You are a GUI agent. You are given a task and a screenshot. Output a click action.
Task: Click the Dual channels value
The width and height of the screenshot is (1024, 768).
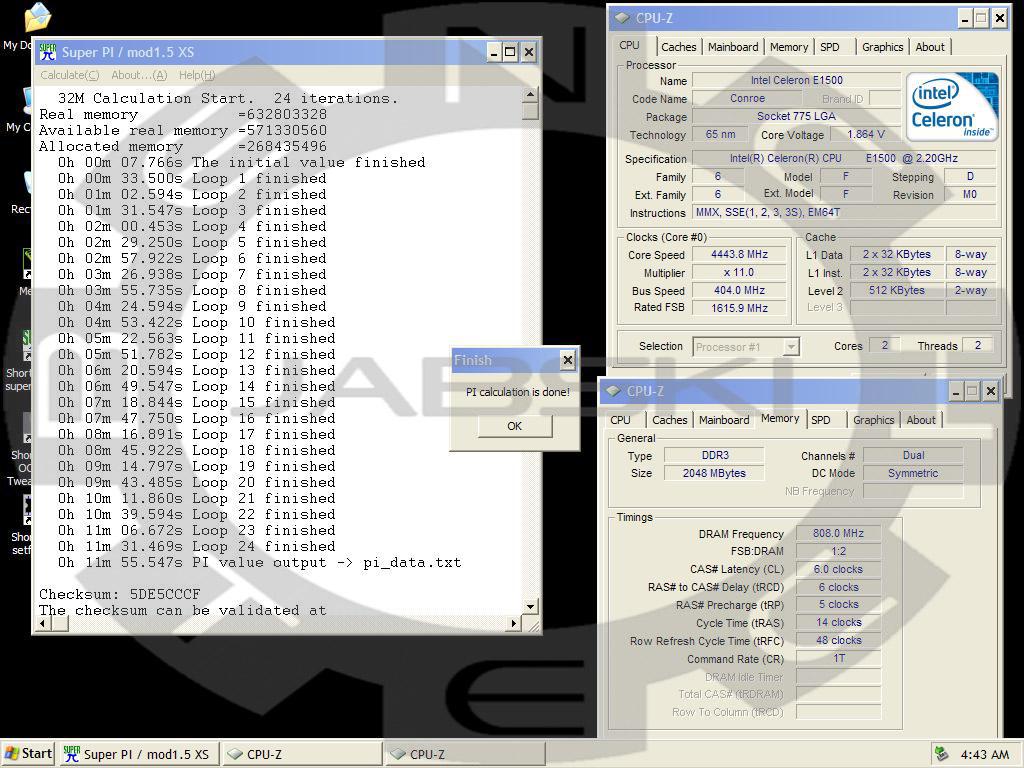[x=913, y=455]
